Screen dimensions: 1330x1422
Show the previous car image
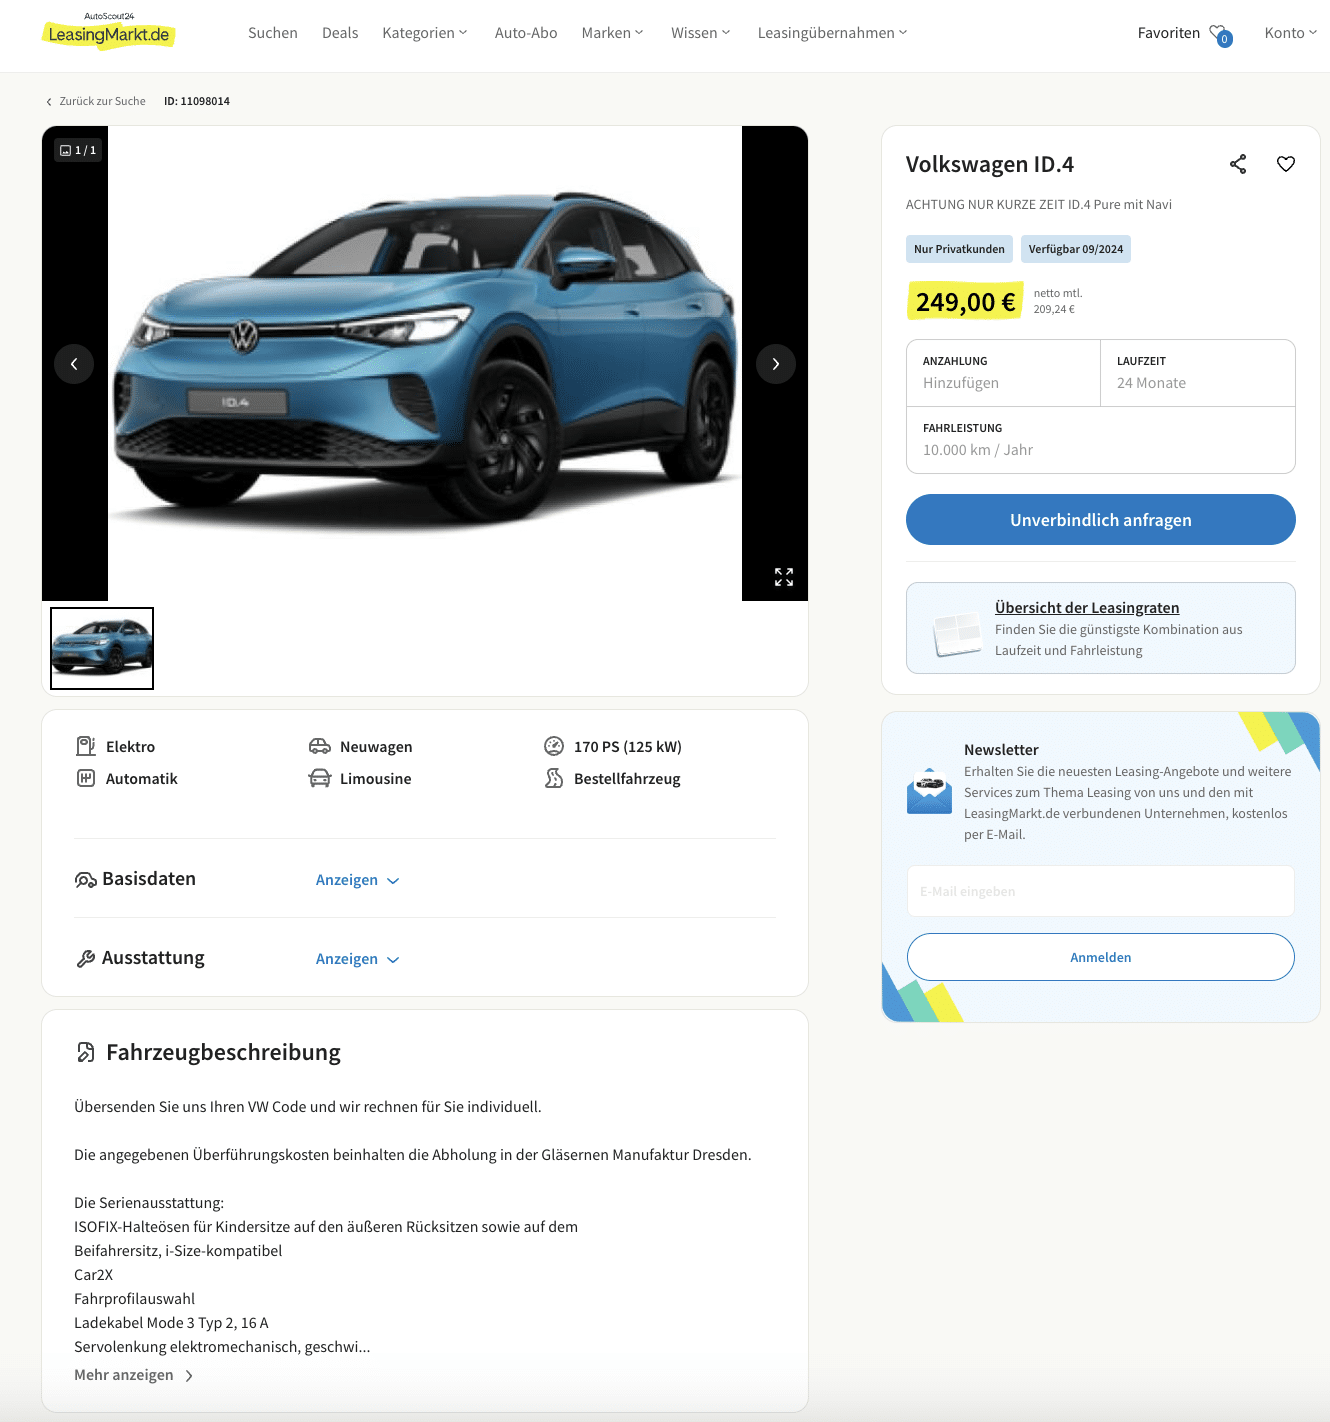point(74,364)
